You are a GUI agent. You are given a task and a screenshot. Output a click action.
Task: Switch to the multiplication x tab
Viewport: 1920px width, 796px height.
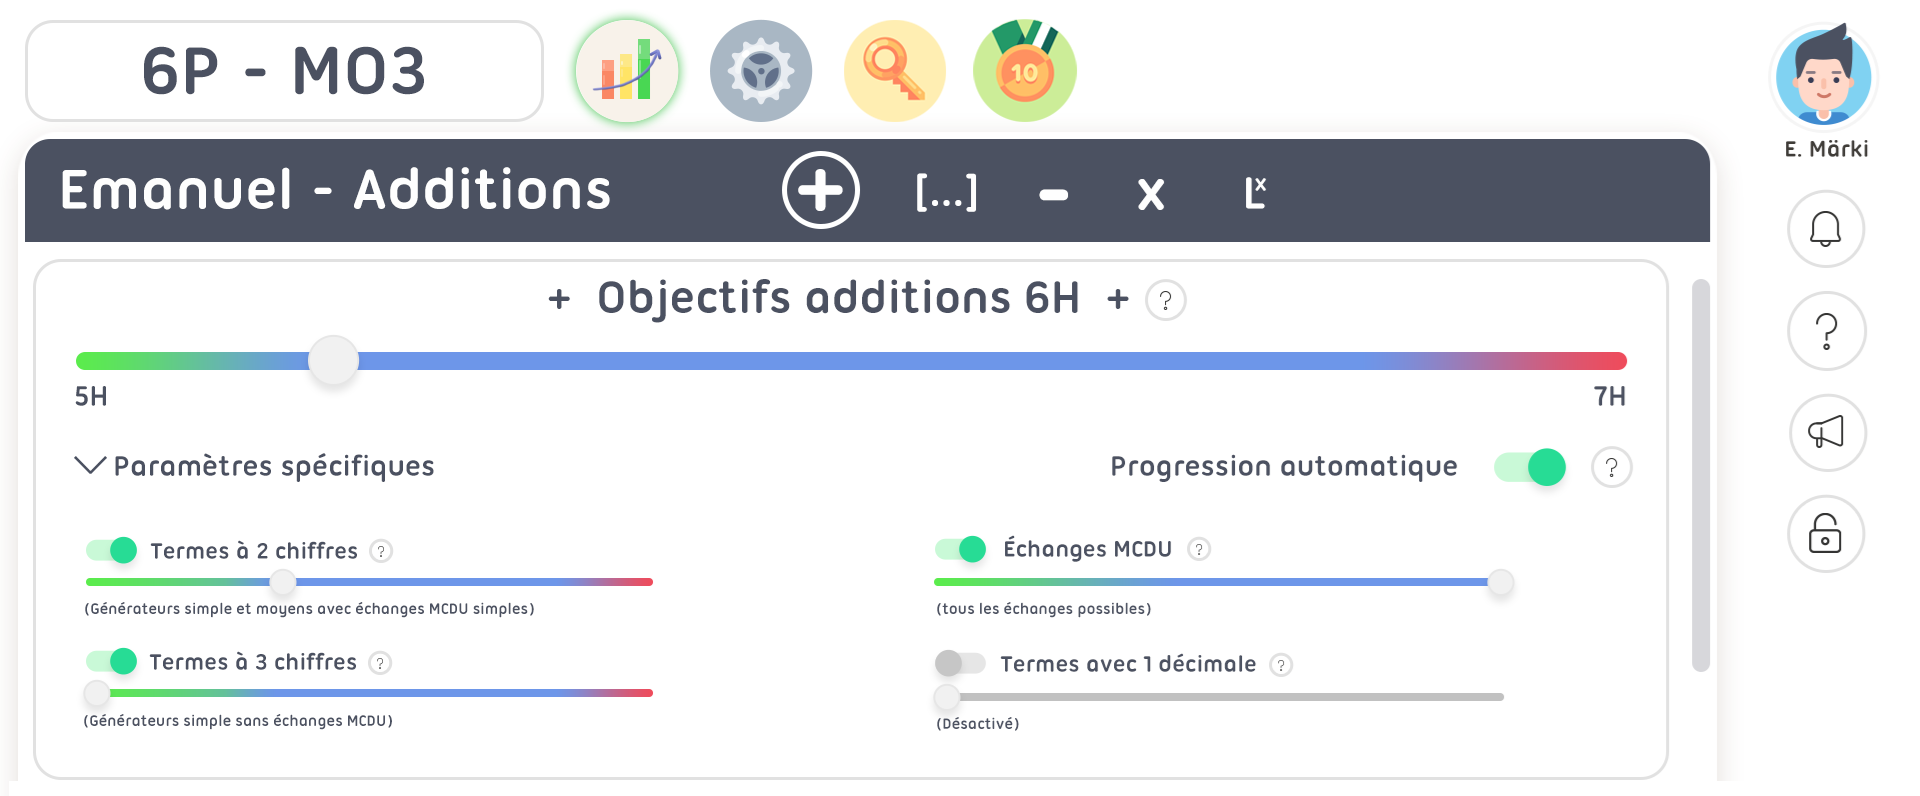1150,193
